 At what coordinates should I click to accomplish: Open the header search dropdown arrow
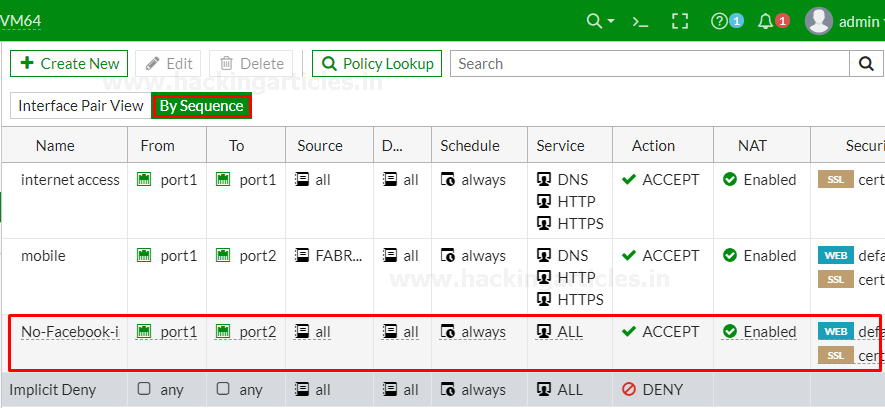[x=610, y=21]
